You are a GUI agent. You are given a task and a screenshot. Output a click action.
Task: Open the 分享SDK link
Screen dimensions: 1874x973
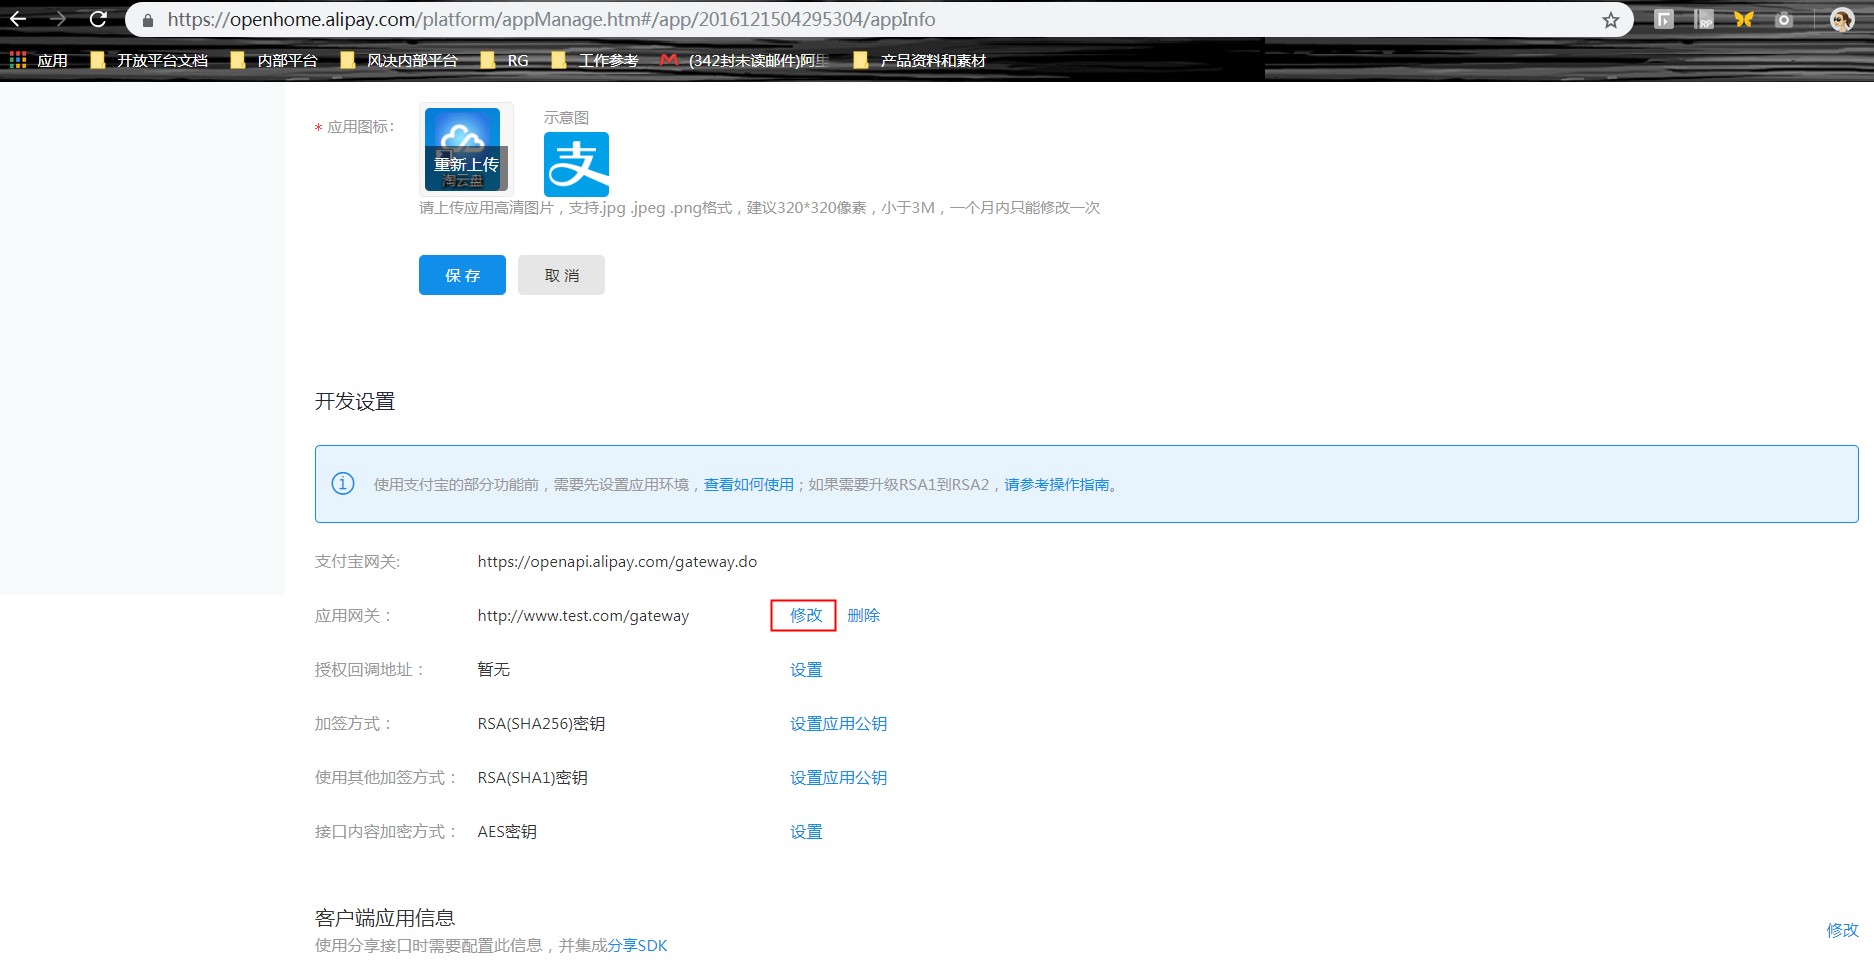pos(637,945)
